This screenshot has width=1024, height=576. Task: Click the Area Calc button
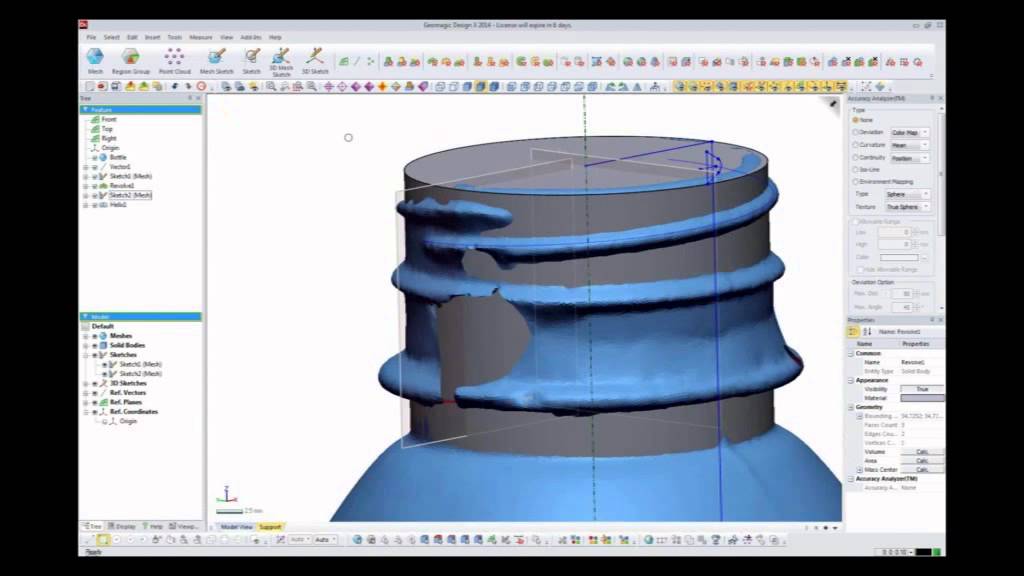921,461
